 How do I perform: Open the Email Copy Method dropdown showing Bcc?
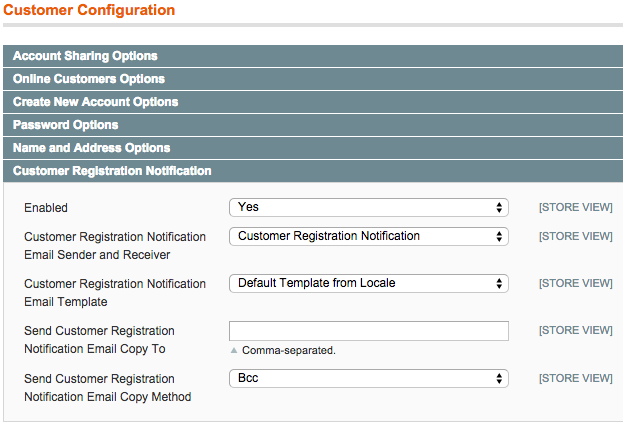[x=369, y=378]
